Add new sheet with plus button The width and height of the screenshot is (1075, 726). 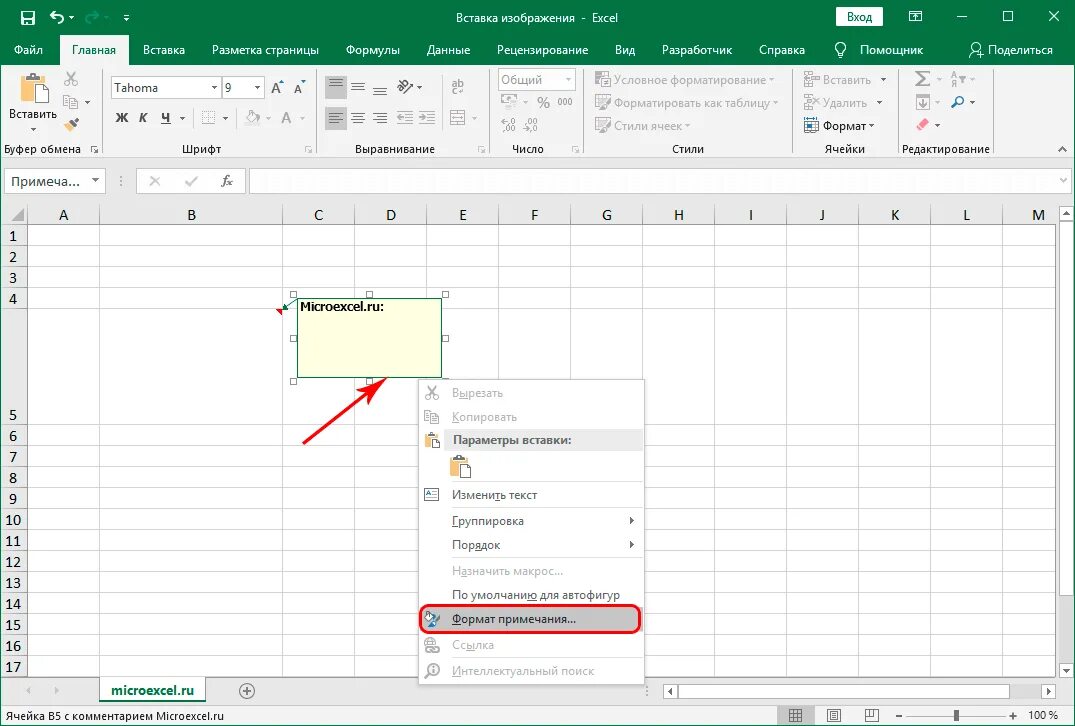point(247,691)
